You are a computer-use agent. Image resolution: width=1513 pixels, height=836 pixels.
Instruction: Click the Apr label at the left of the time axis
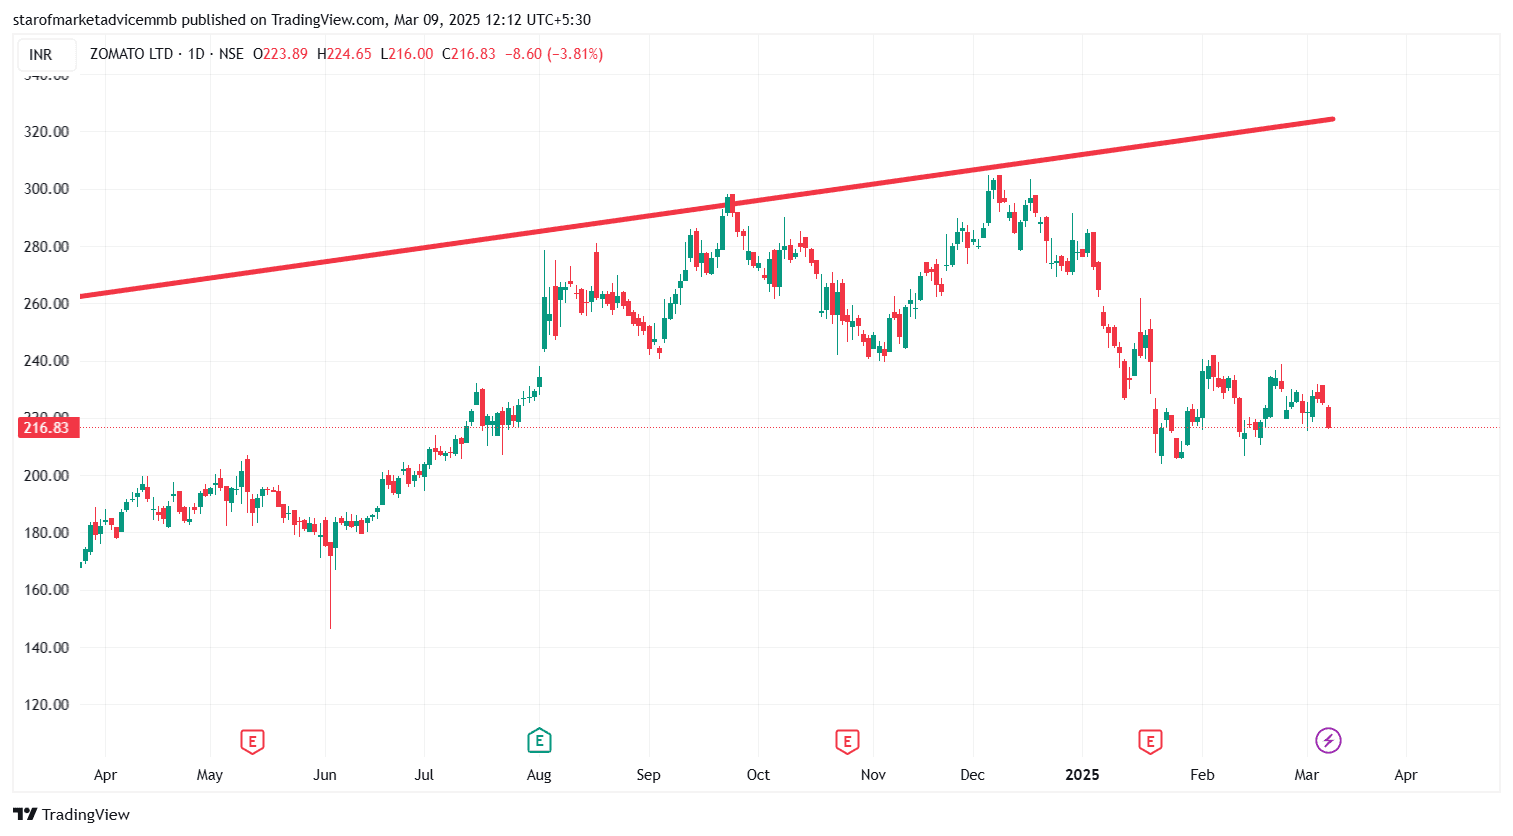[x=105, y=775]
